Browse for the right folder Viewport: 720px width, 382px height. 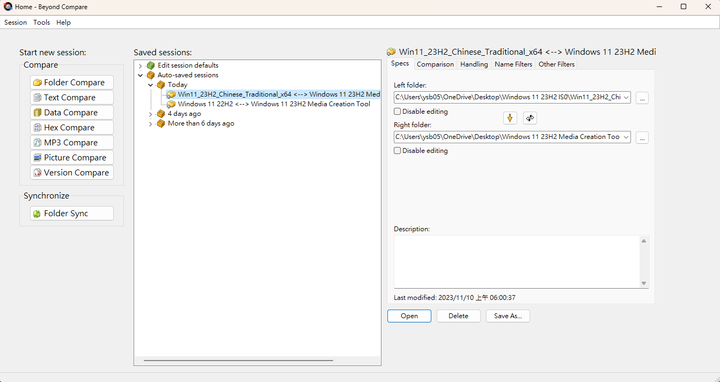click(x=642, y=137)
